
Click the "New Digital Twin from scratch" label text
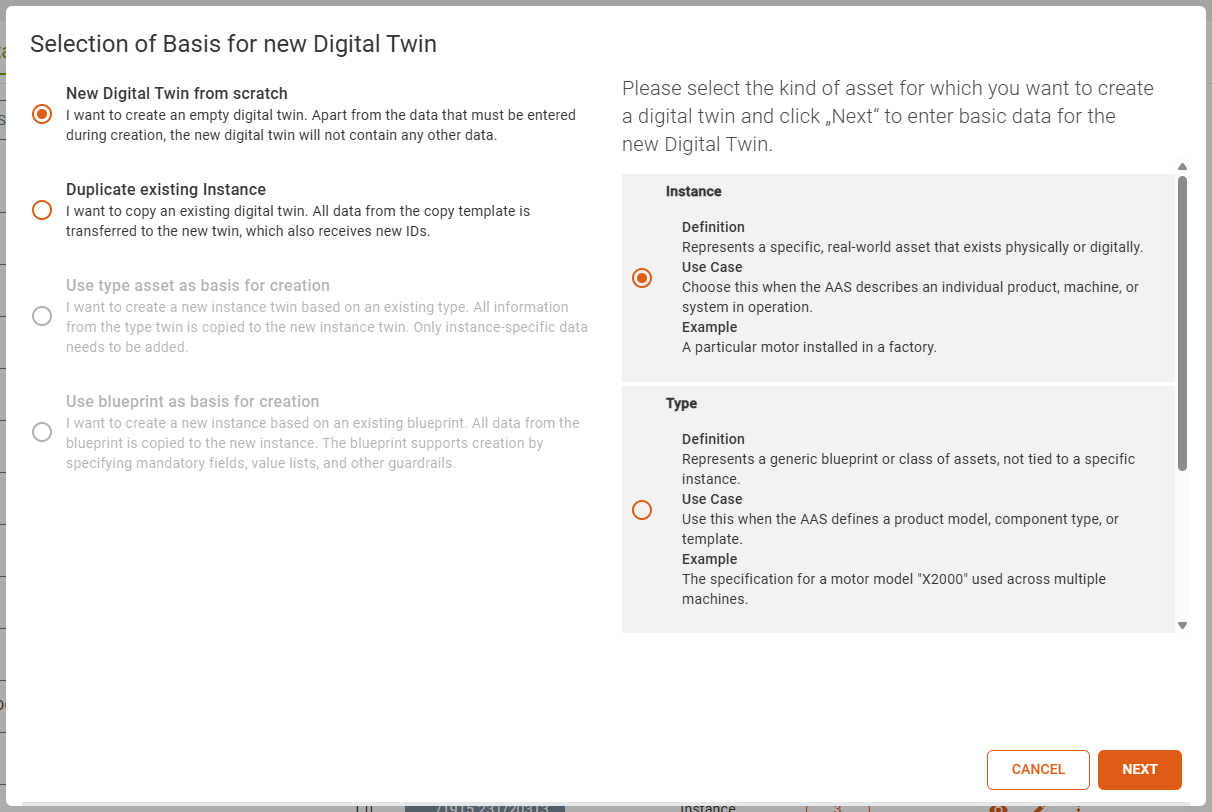[177, 93]
